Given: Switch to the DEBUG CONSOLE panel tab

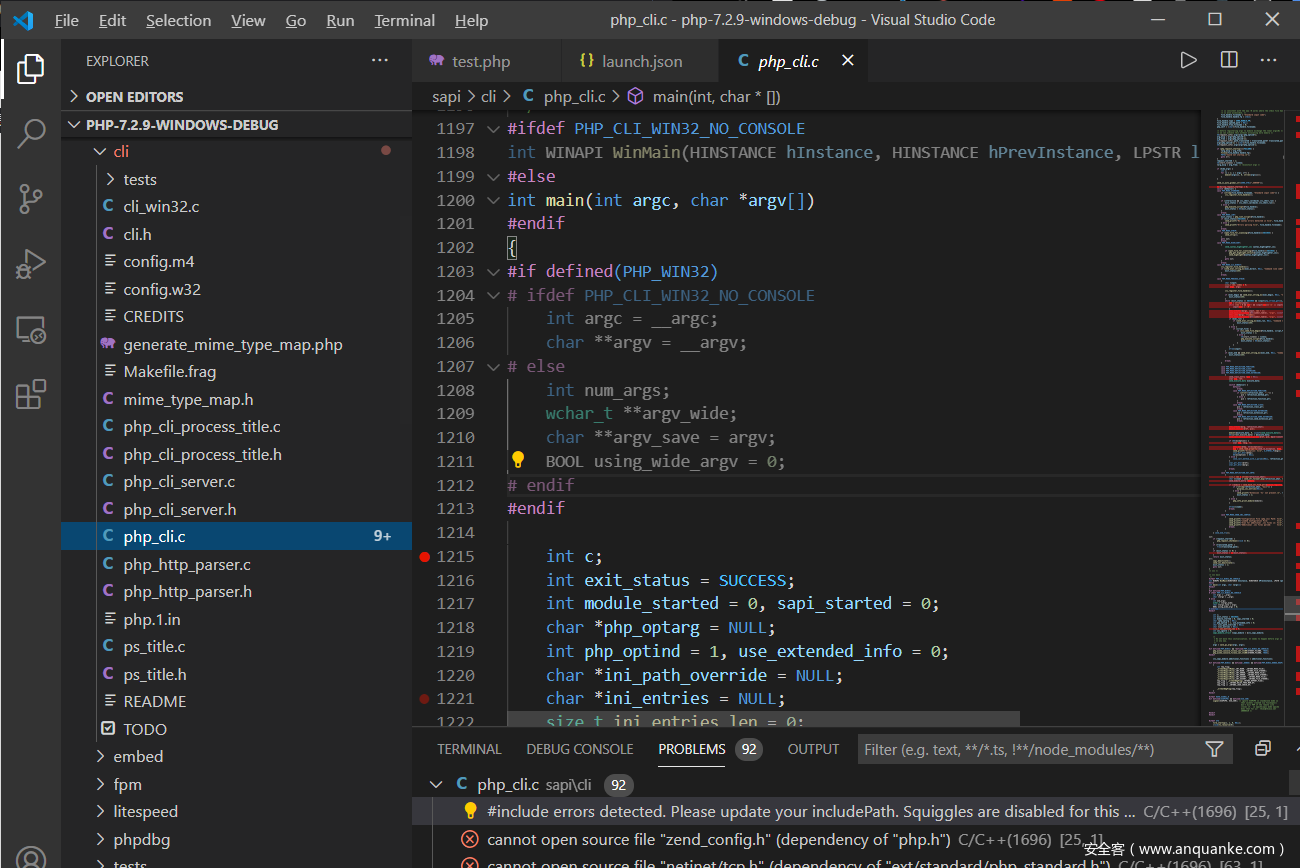Looking at the screenshot, I should [x=579, y=749].
